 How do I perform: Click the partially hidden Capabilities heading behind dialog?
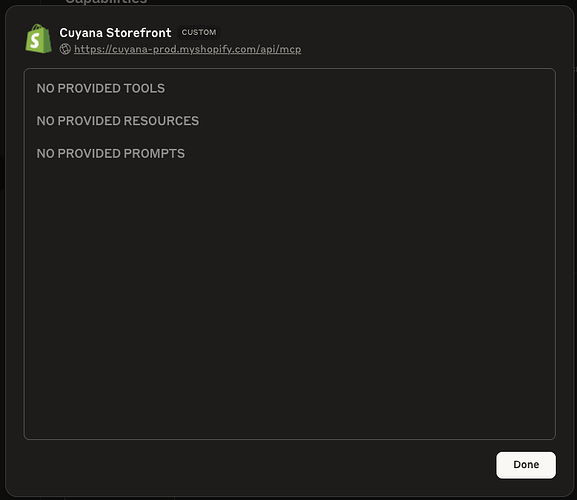[x=106, y=2]
